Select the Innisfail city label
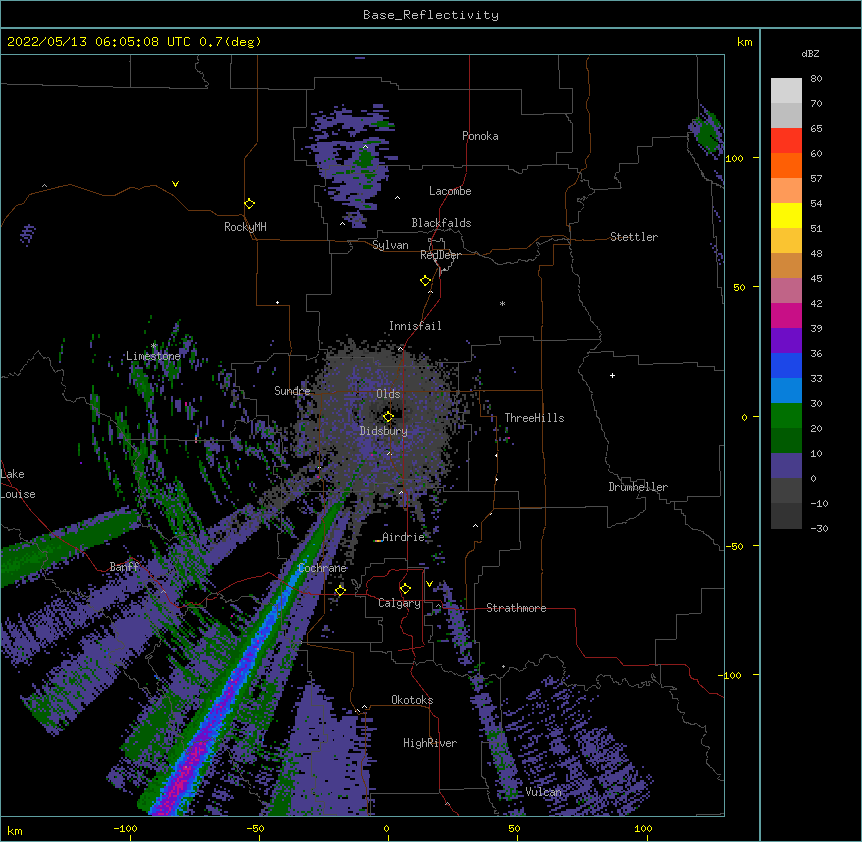Image resolution: width=862 pixels, height=842 pixels. pos(415,326)
